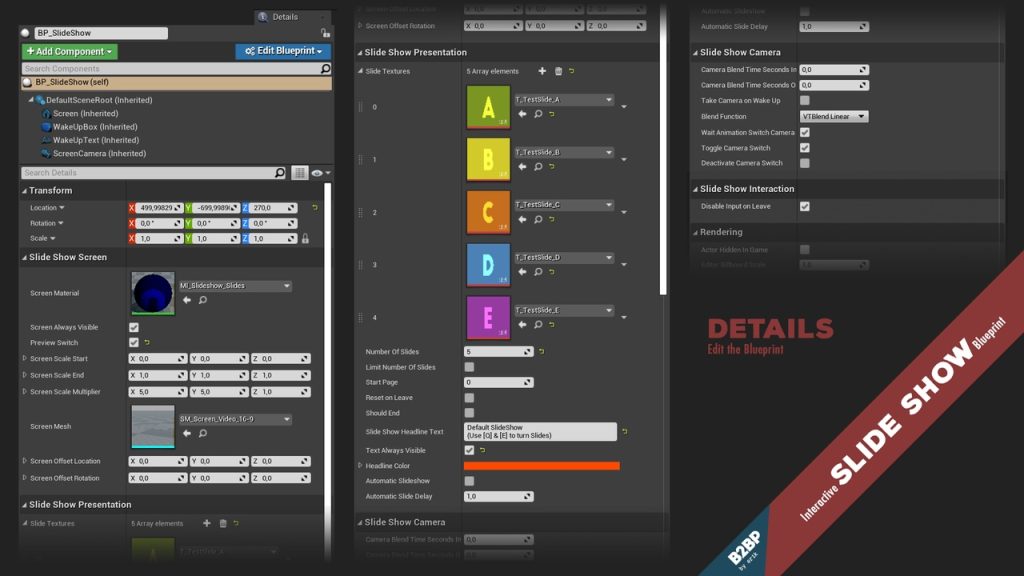Open the Blend Function dropdown

click(833, 116)
